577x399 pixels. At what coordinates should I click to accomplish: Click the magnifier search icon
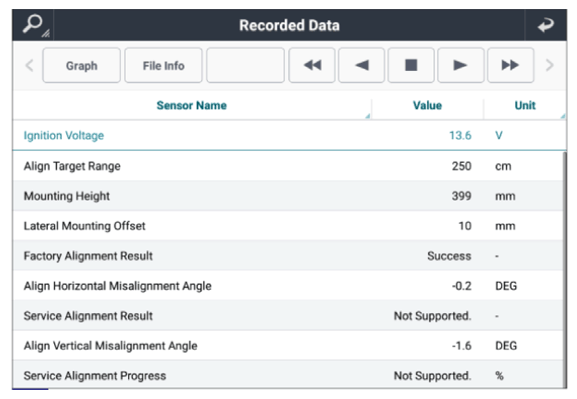point(34,25)
